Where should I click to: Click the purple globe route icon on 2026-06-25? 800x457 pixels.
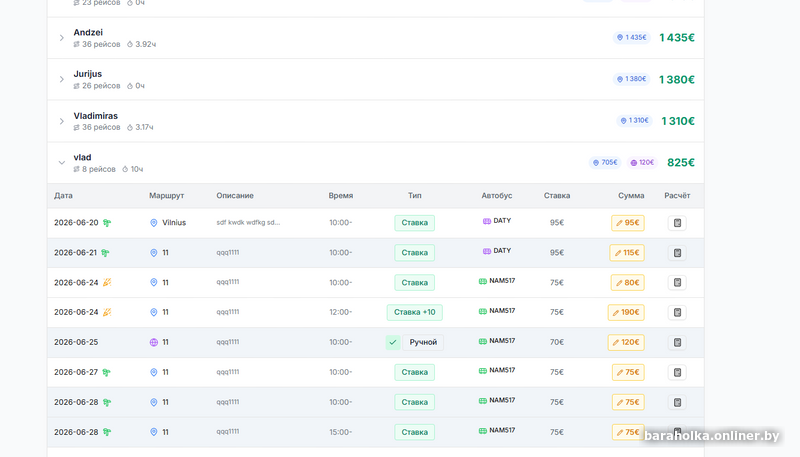click(x=154, y=342)
